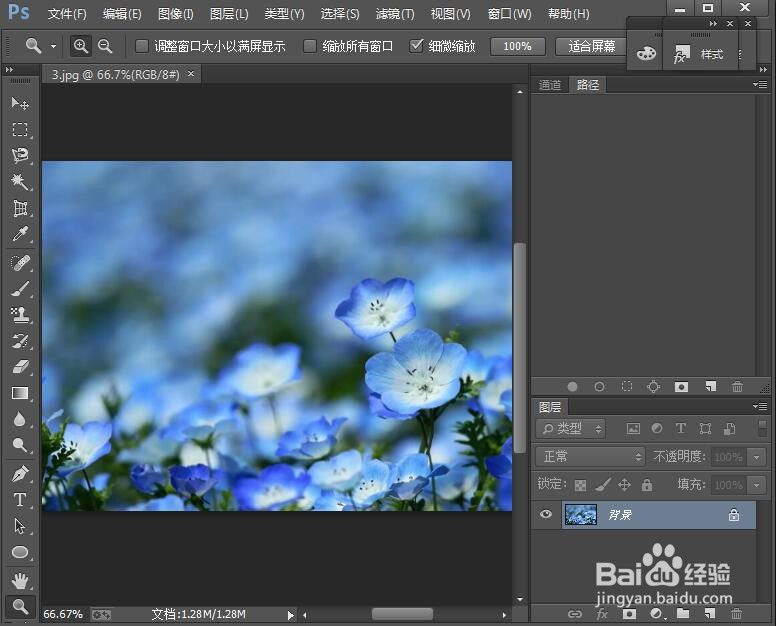Add layer mask icon in Layers panel
Screen dimensions: 776x626
(x=629, y=614)
